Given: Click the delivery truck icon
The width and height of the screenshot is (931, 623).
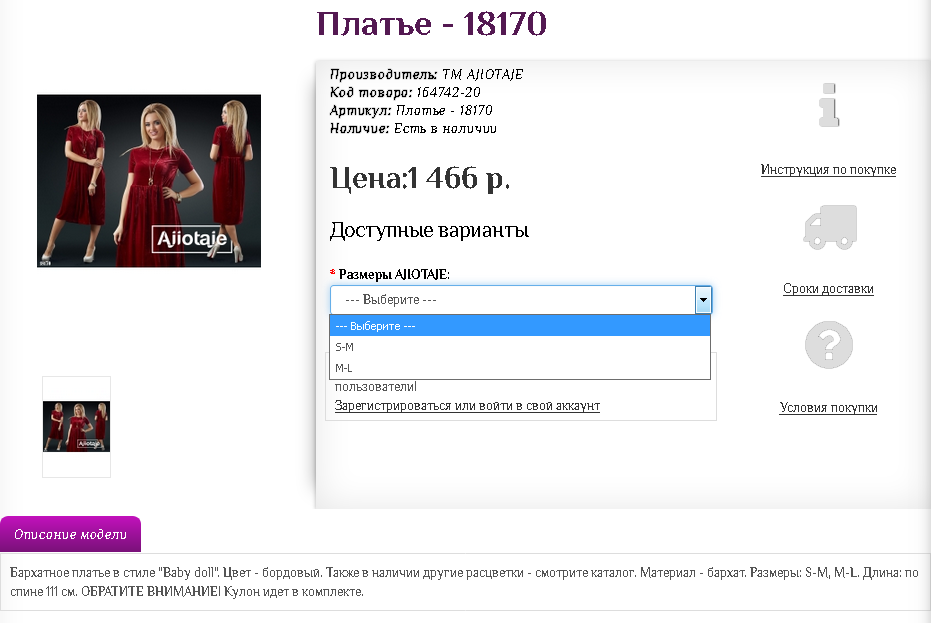Looking at the screenshot, I should [830, 227].
